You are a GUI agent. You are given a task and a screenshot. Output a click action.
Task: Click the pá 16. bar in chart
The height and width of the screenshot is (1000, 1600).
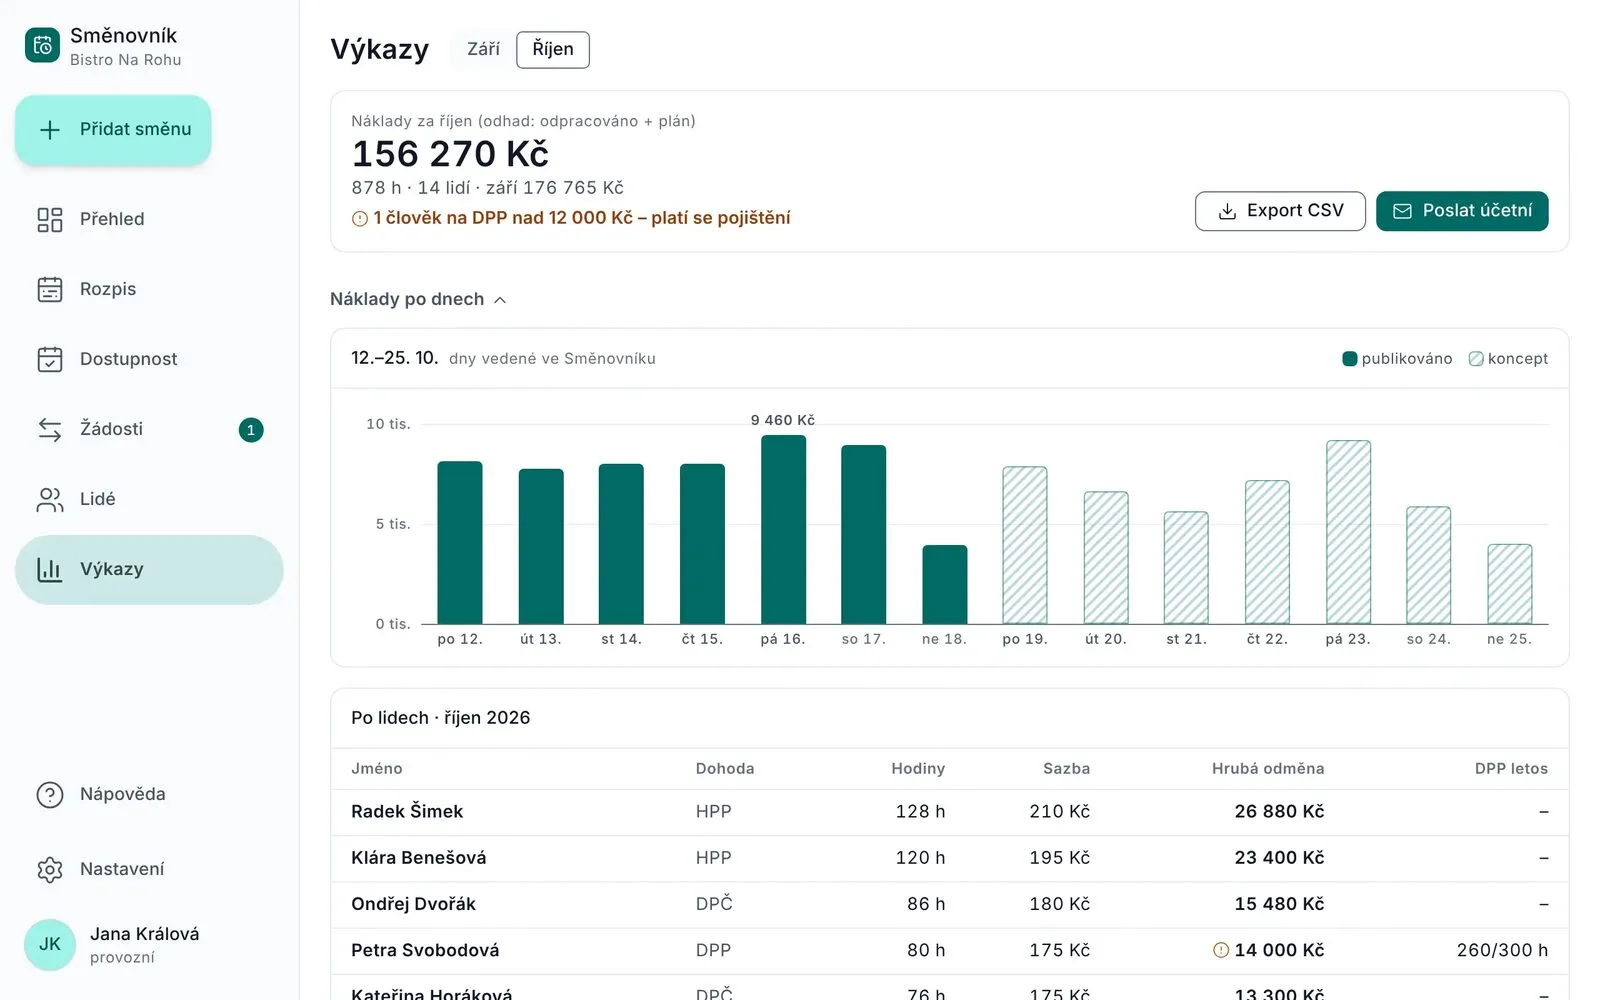tap(783, 530)
